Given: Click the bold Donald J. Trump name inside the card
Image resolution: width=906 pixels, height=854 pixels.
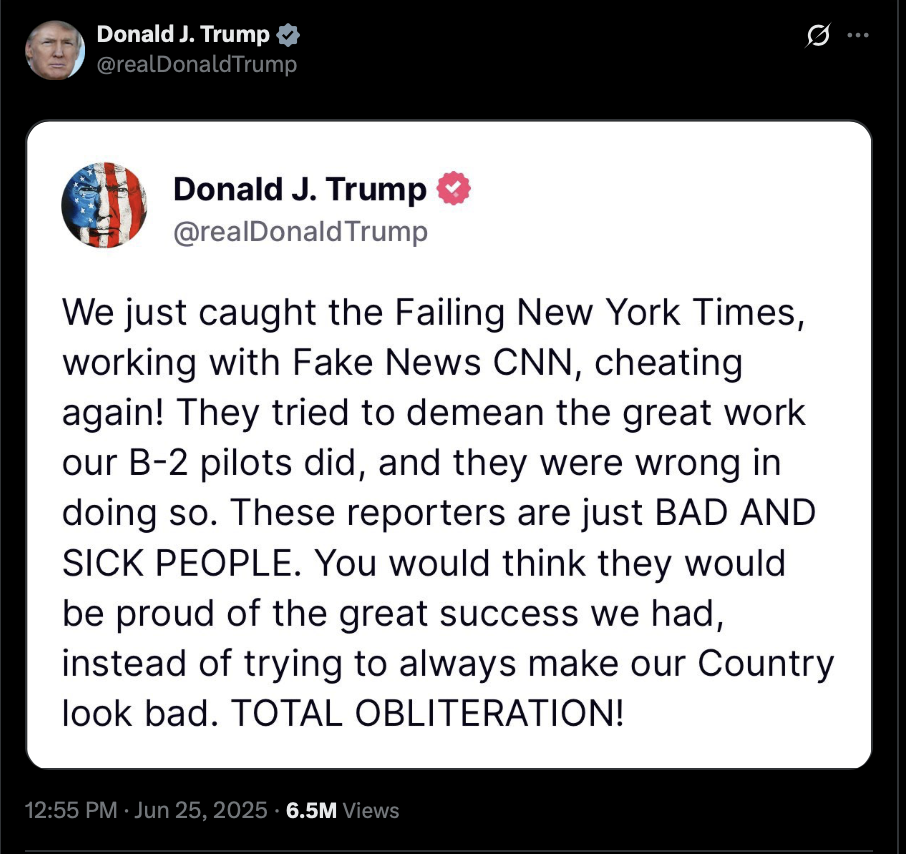Looking at the screenshot, I should pos(300,189).
